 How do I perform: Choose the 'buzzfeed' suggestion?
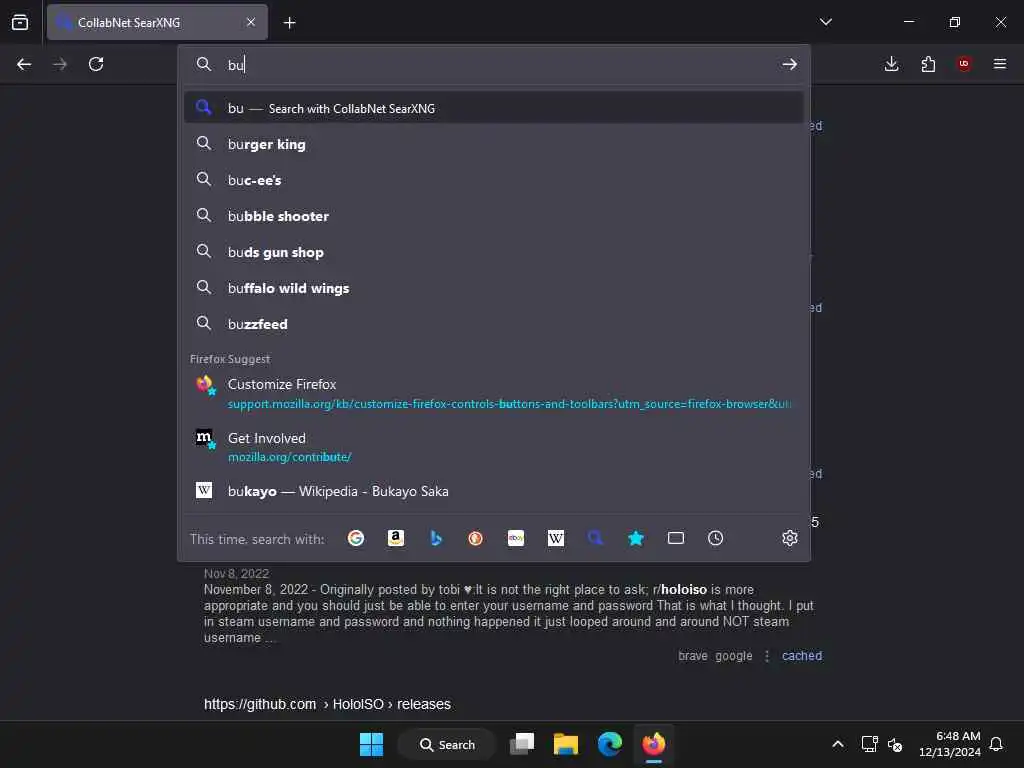(494, 323)
